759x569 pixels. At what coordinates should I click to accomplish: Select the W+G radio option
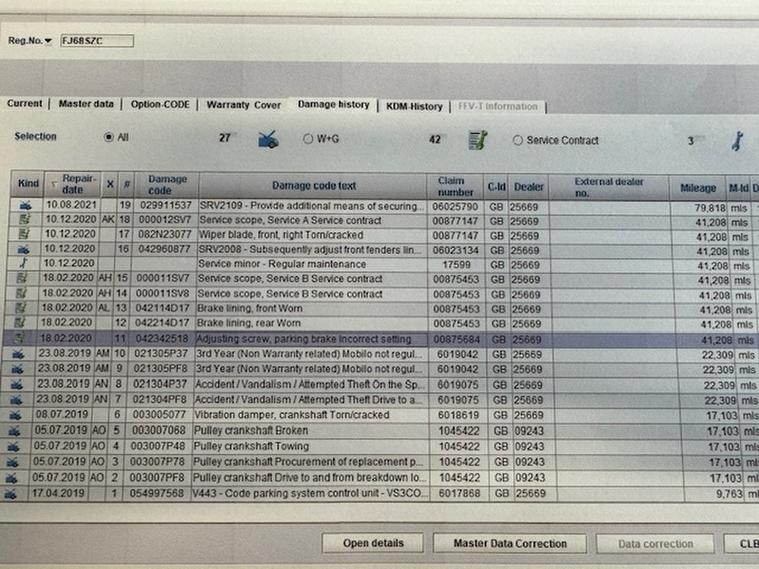pos(308,140)
